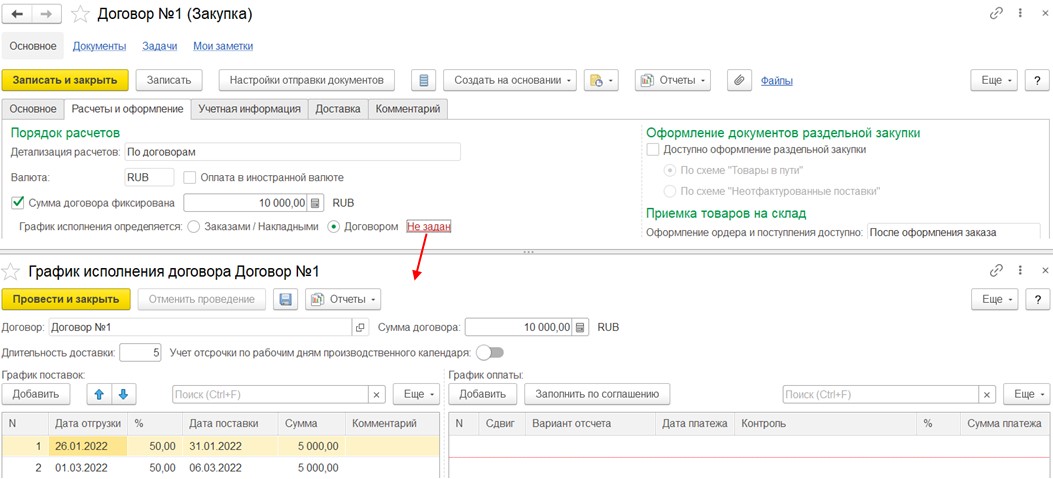Click the Длительность доставки input field
This screenshot has height=479, width=1053.
140,352
